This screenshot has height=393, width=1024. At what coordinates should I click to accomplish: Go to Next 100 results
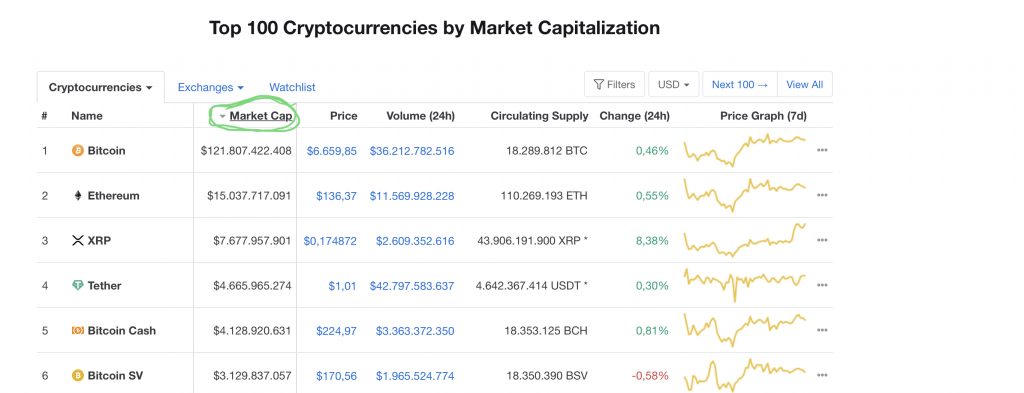740,84
